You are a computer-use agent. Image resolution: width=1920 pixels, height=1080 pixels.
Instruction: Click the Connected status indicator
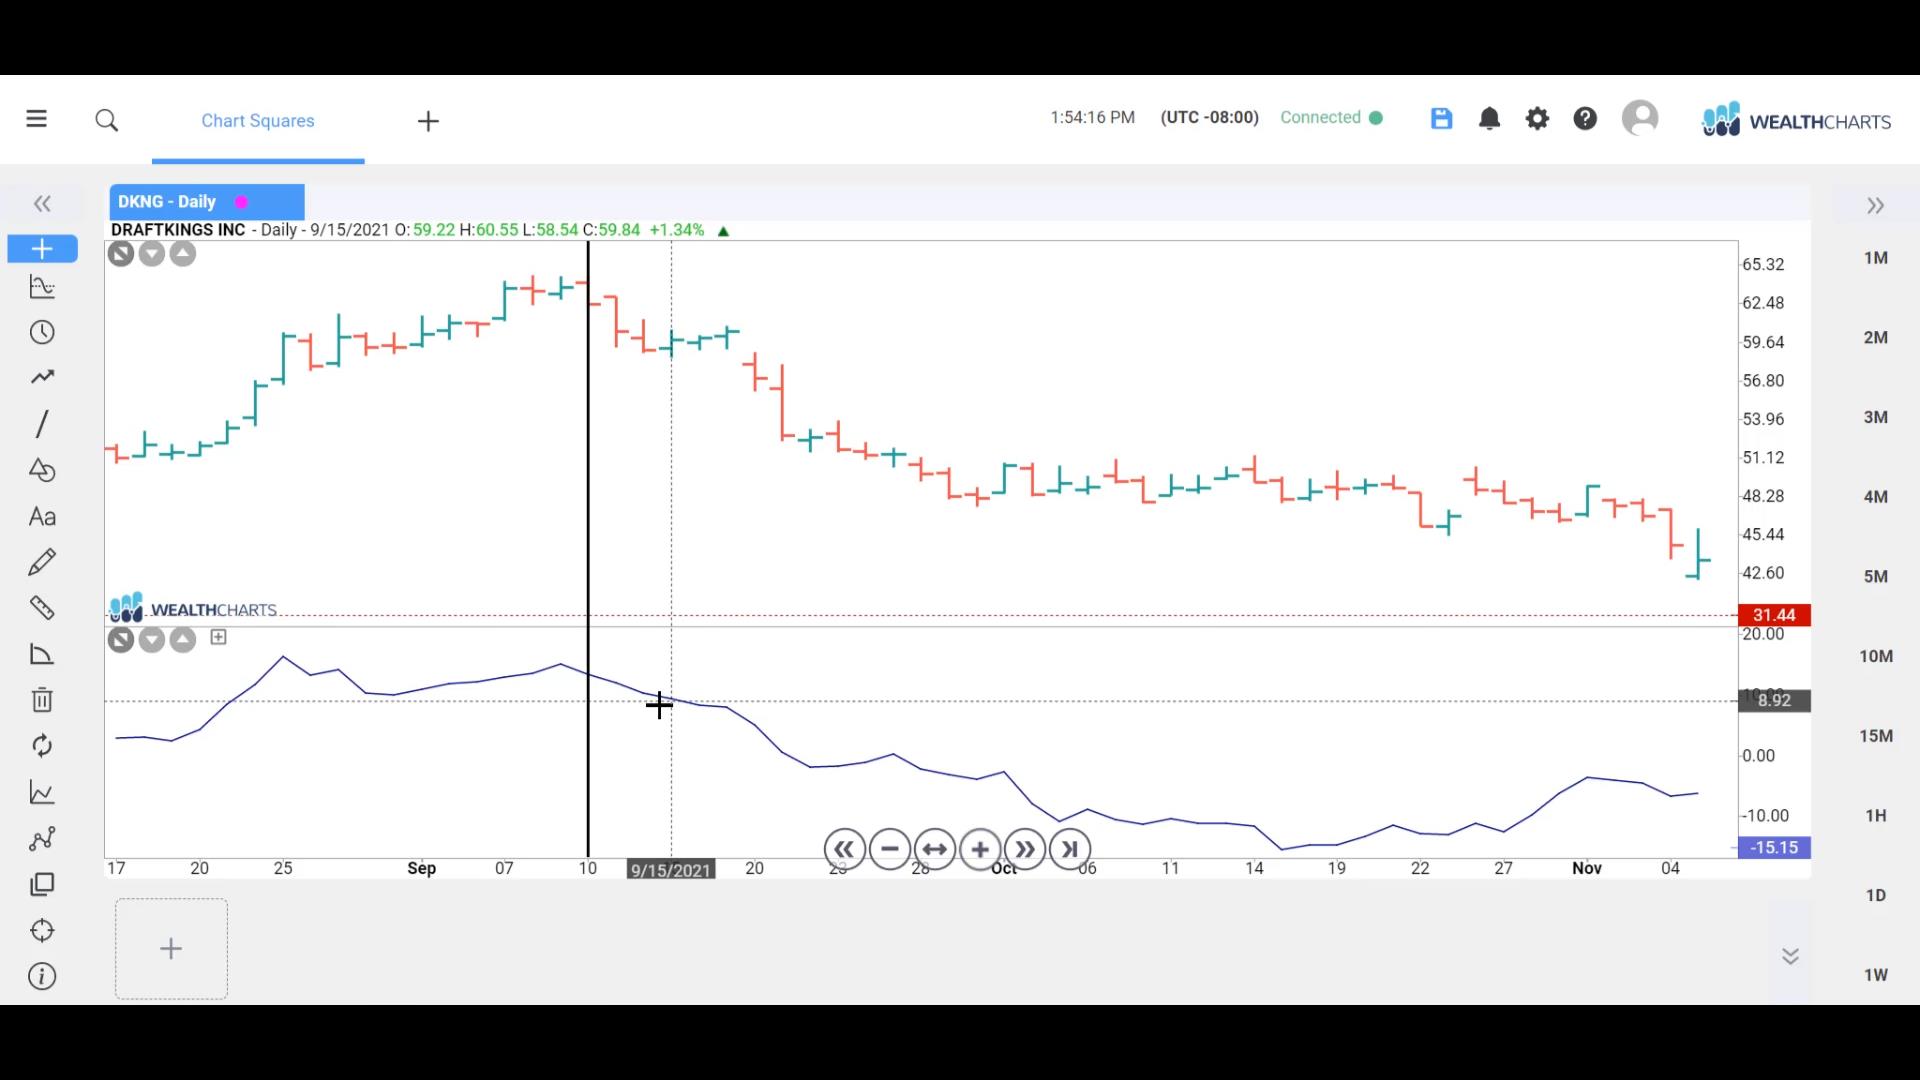pos(1331,118)
